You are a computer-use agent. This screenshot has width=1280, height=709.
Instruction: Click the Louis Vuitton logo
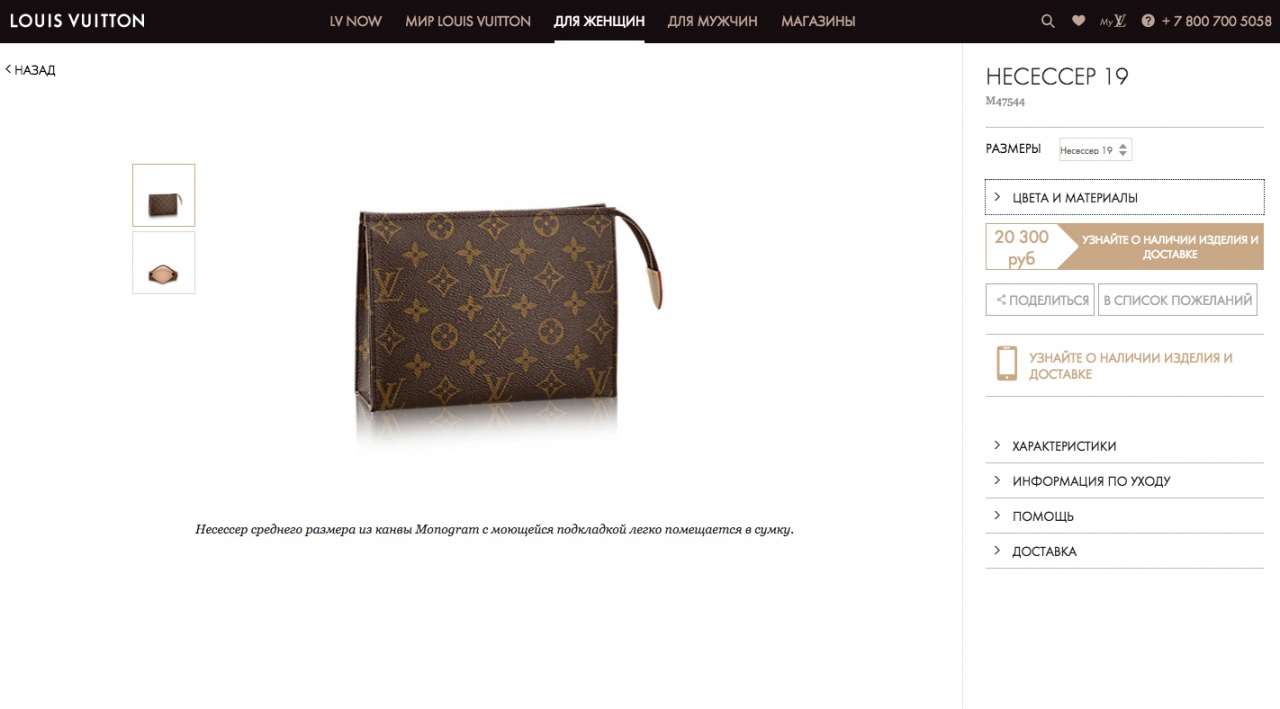77,21
